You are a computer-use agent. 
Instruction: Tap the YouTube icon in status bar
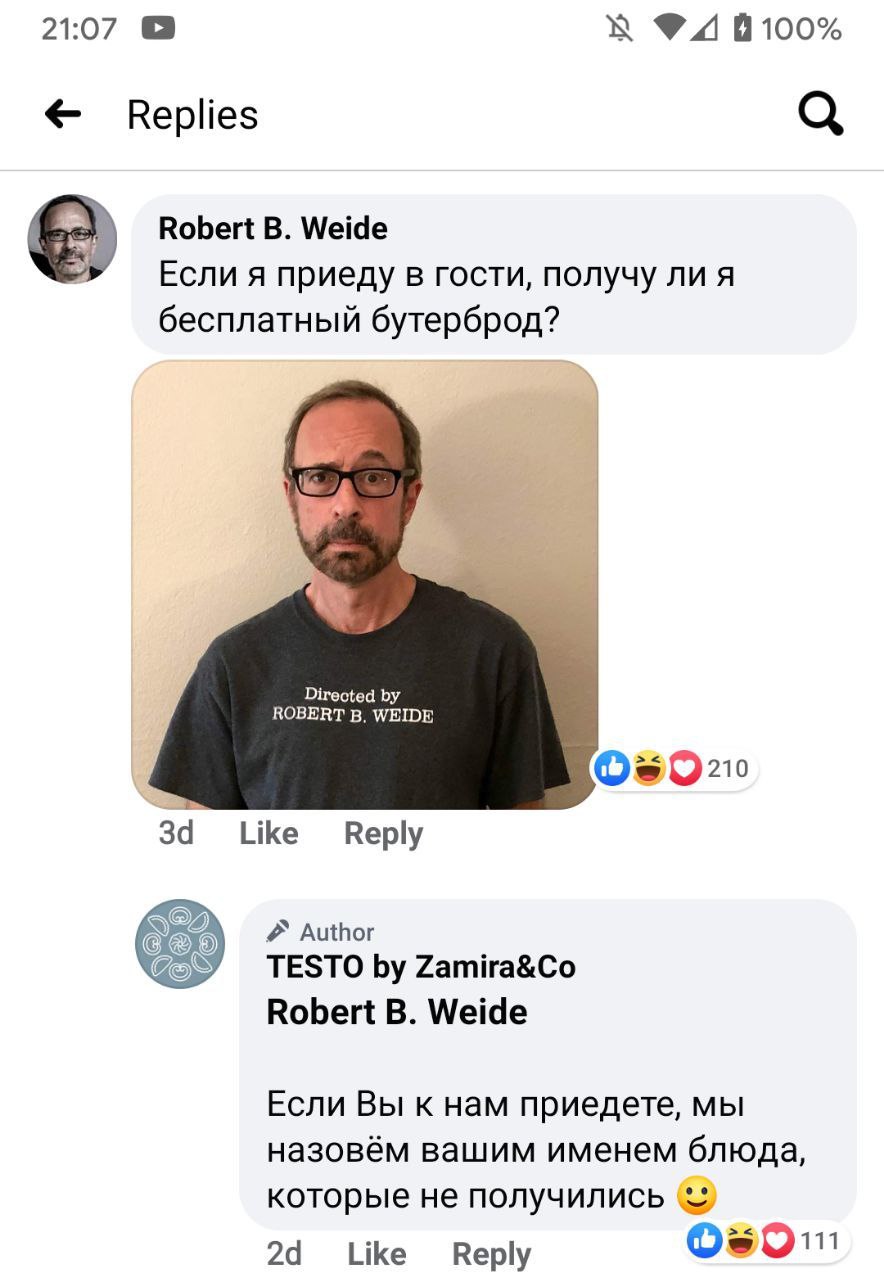158,29
